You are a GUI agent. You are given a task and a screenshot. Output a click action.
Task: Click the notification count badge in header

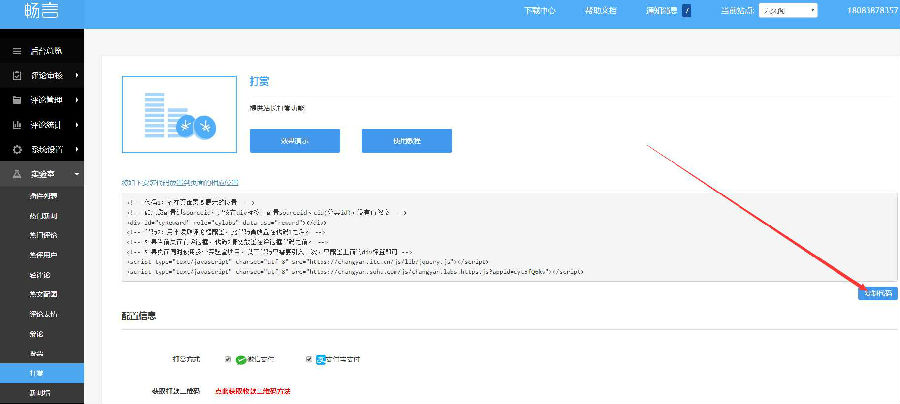tap(687, 11)
